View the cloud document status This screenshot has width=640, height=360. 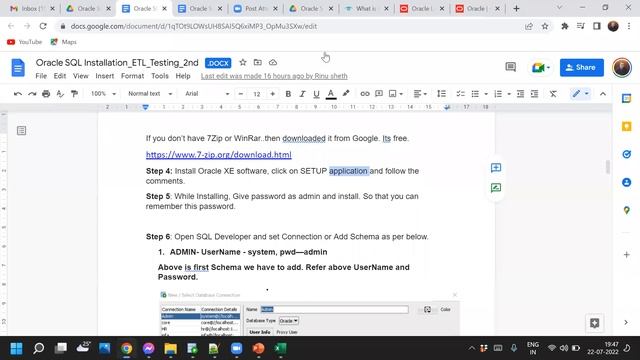click(273, 62)
